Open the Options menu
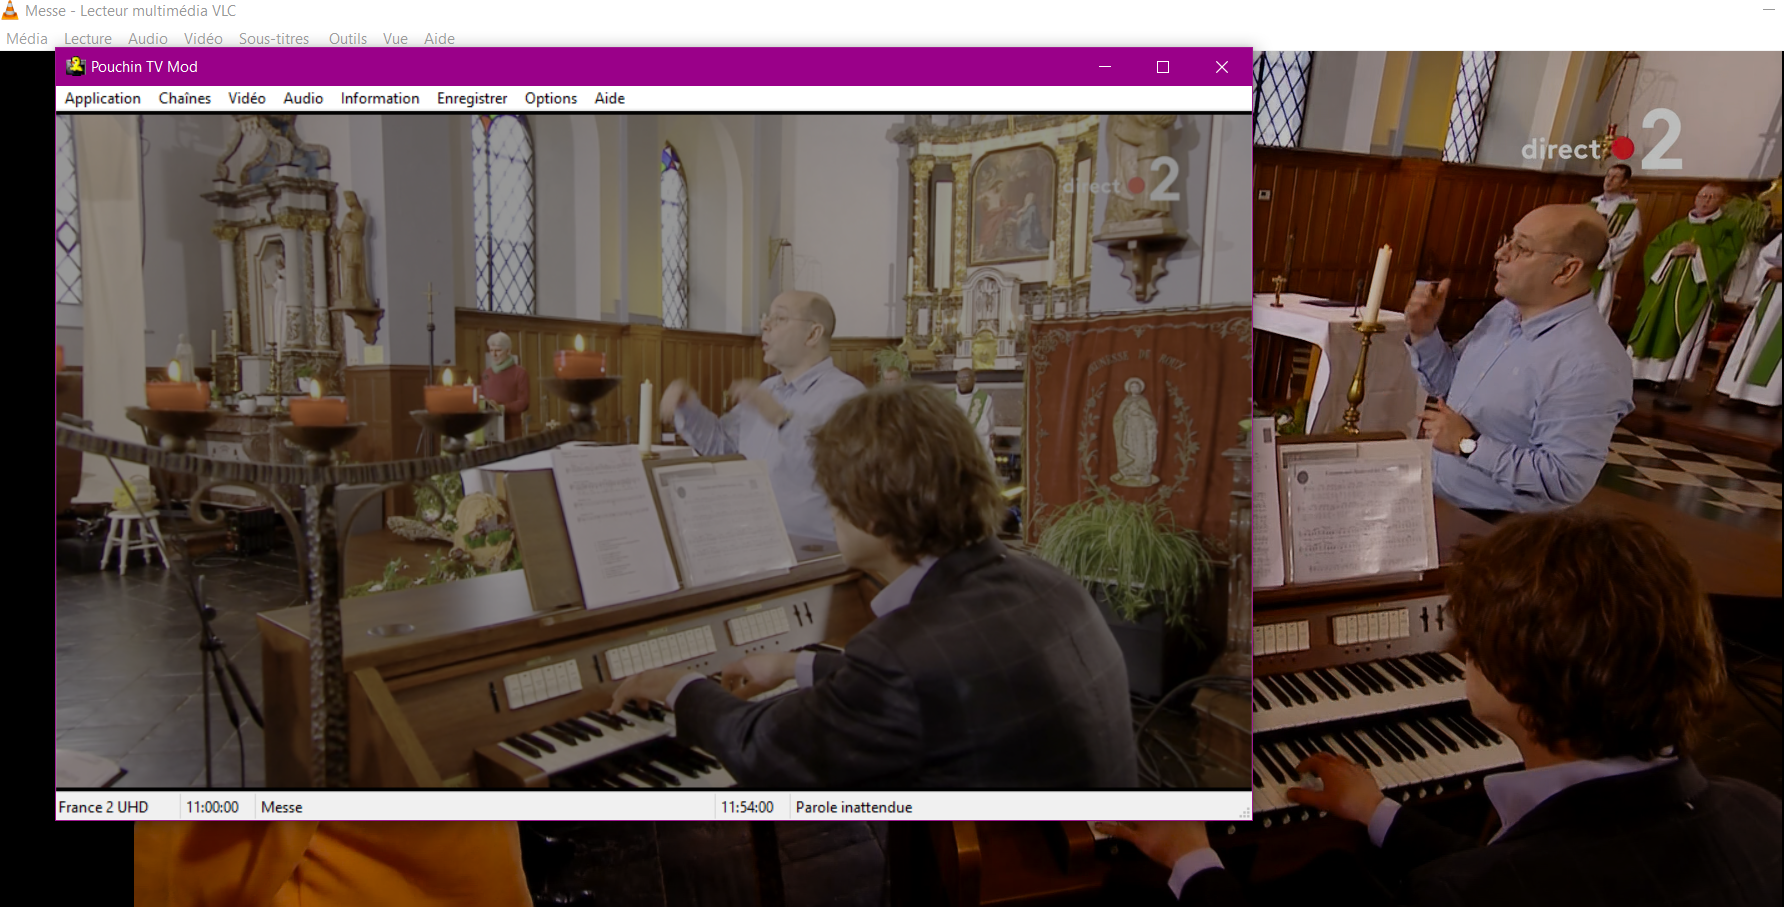Image resolution: width=1784 pixels, height=907 pixels. (551, 98)
